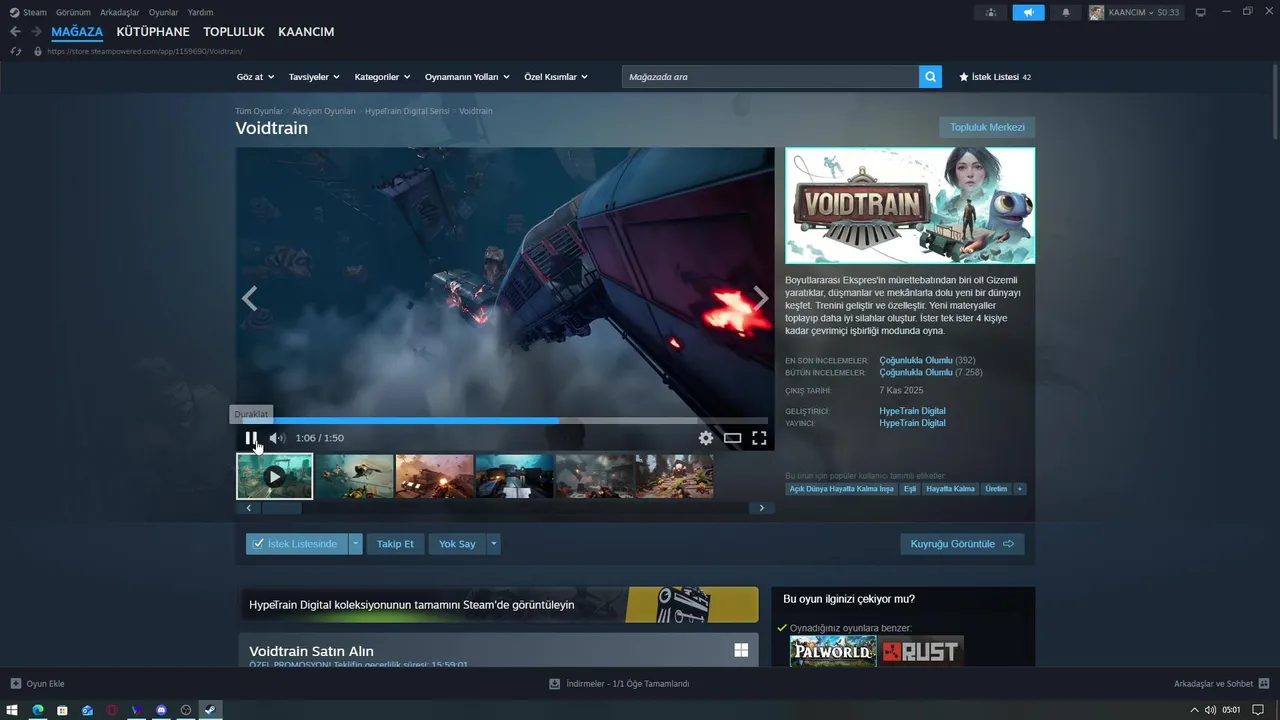Click the Hayatta Kalma tag

click(950, 489)
